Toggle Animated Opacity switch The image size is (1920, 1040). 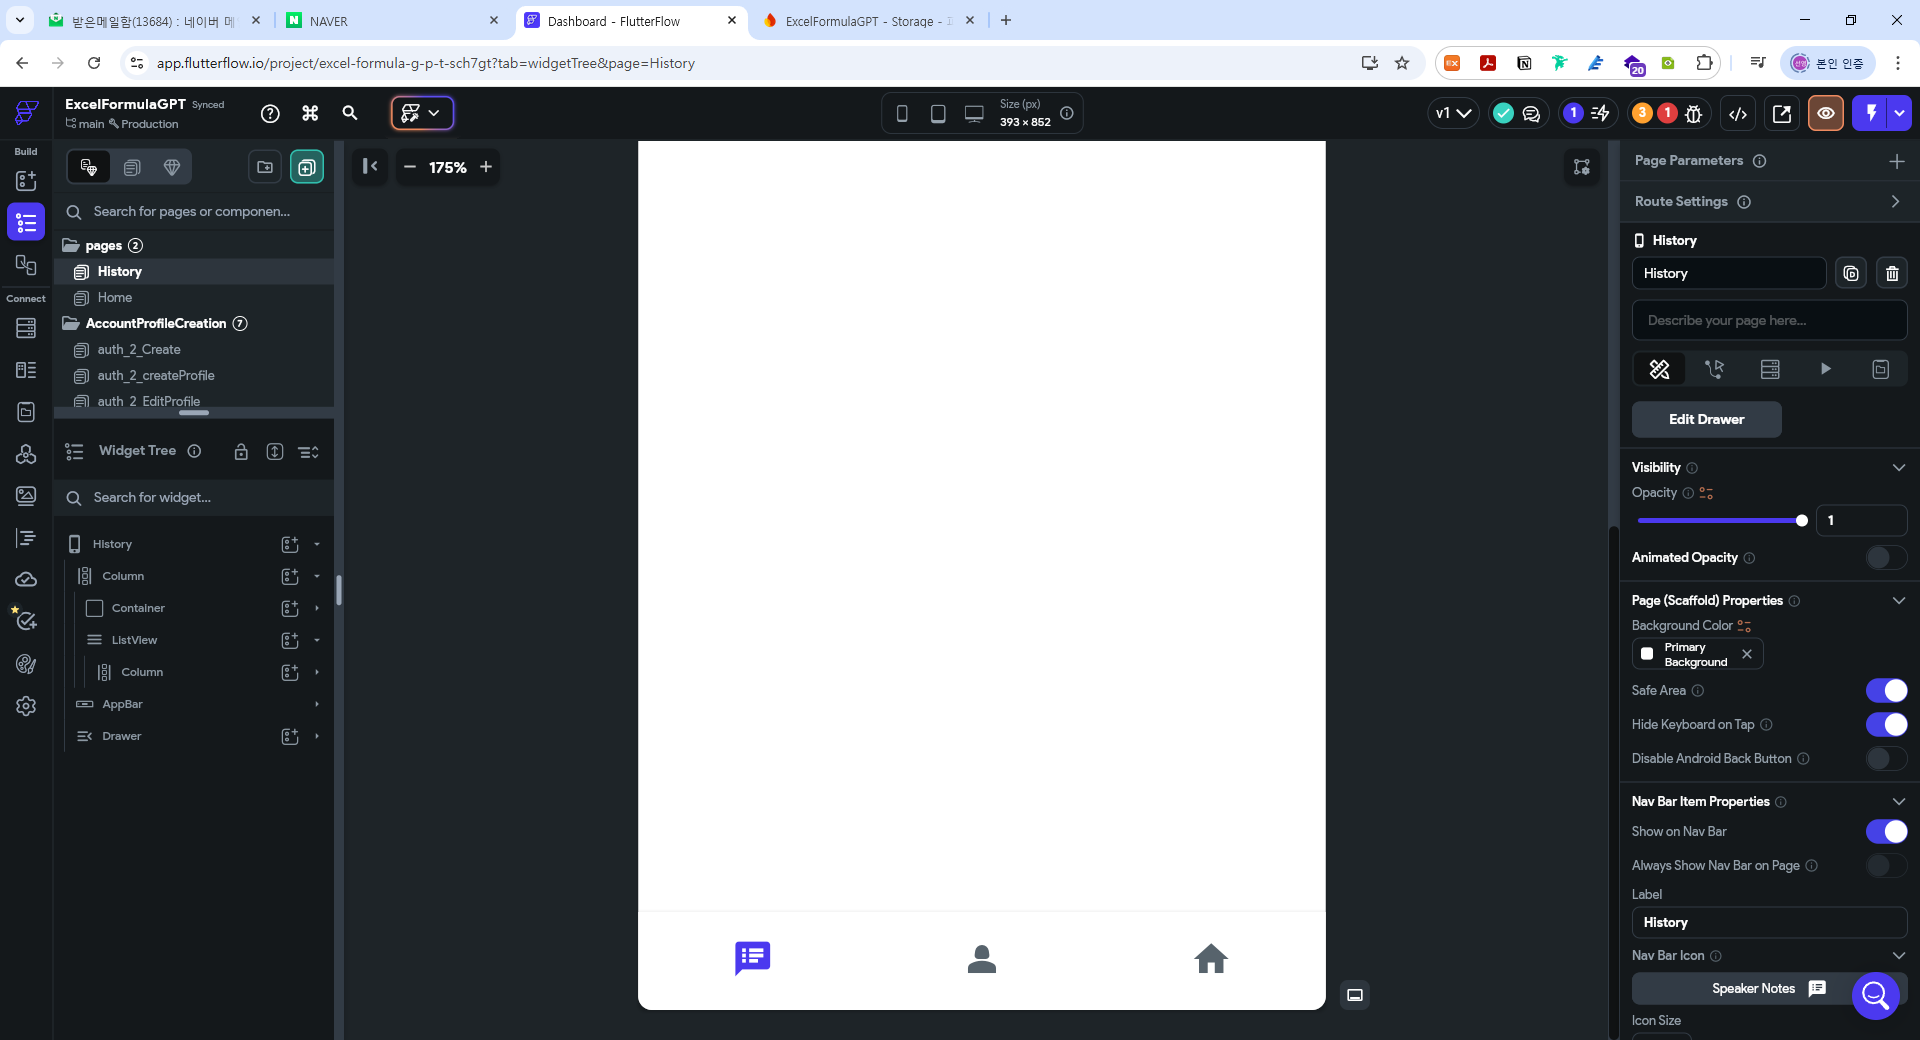tap(1886, 557)
